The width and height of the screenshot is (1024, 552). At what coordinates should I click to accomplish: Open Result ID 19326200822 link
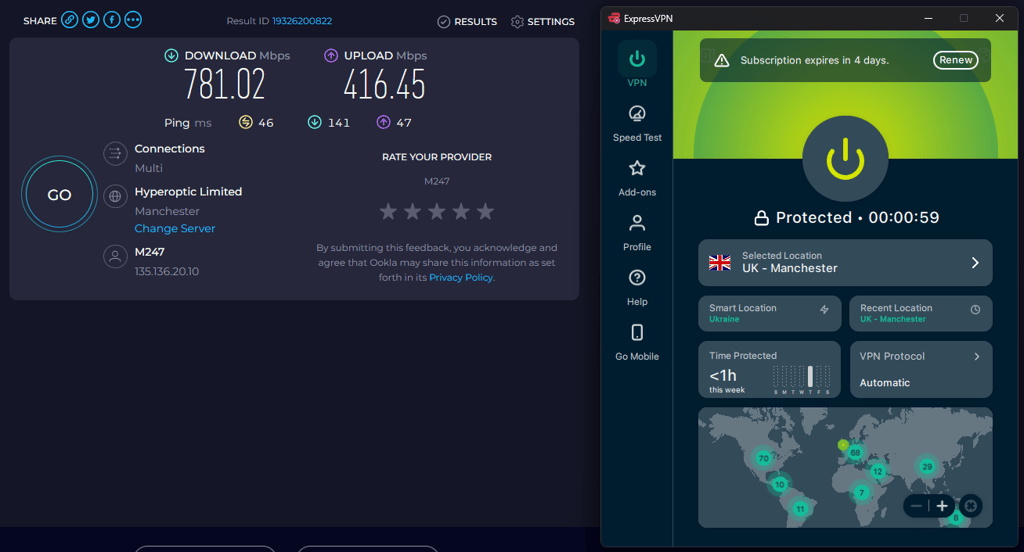pos(302,21)
